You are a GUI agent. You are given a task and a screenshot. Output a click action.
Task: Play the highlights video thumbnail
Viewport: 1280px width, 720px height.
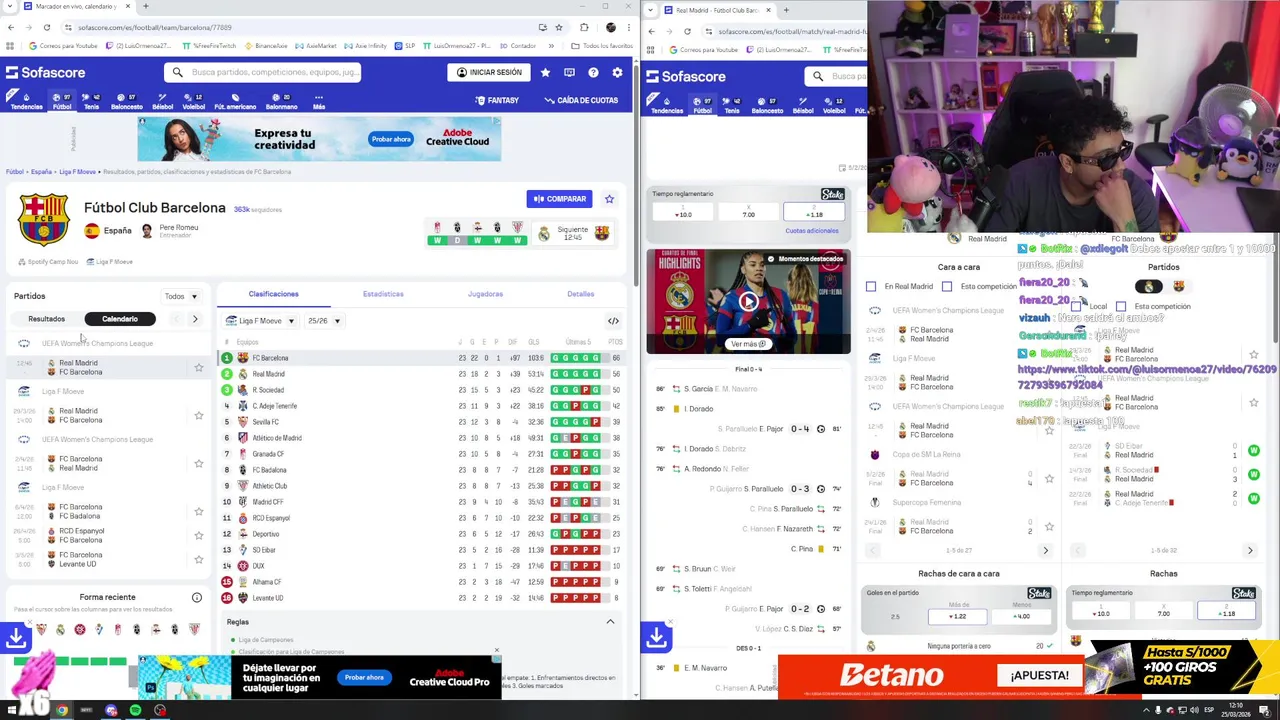748,301
